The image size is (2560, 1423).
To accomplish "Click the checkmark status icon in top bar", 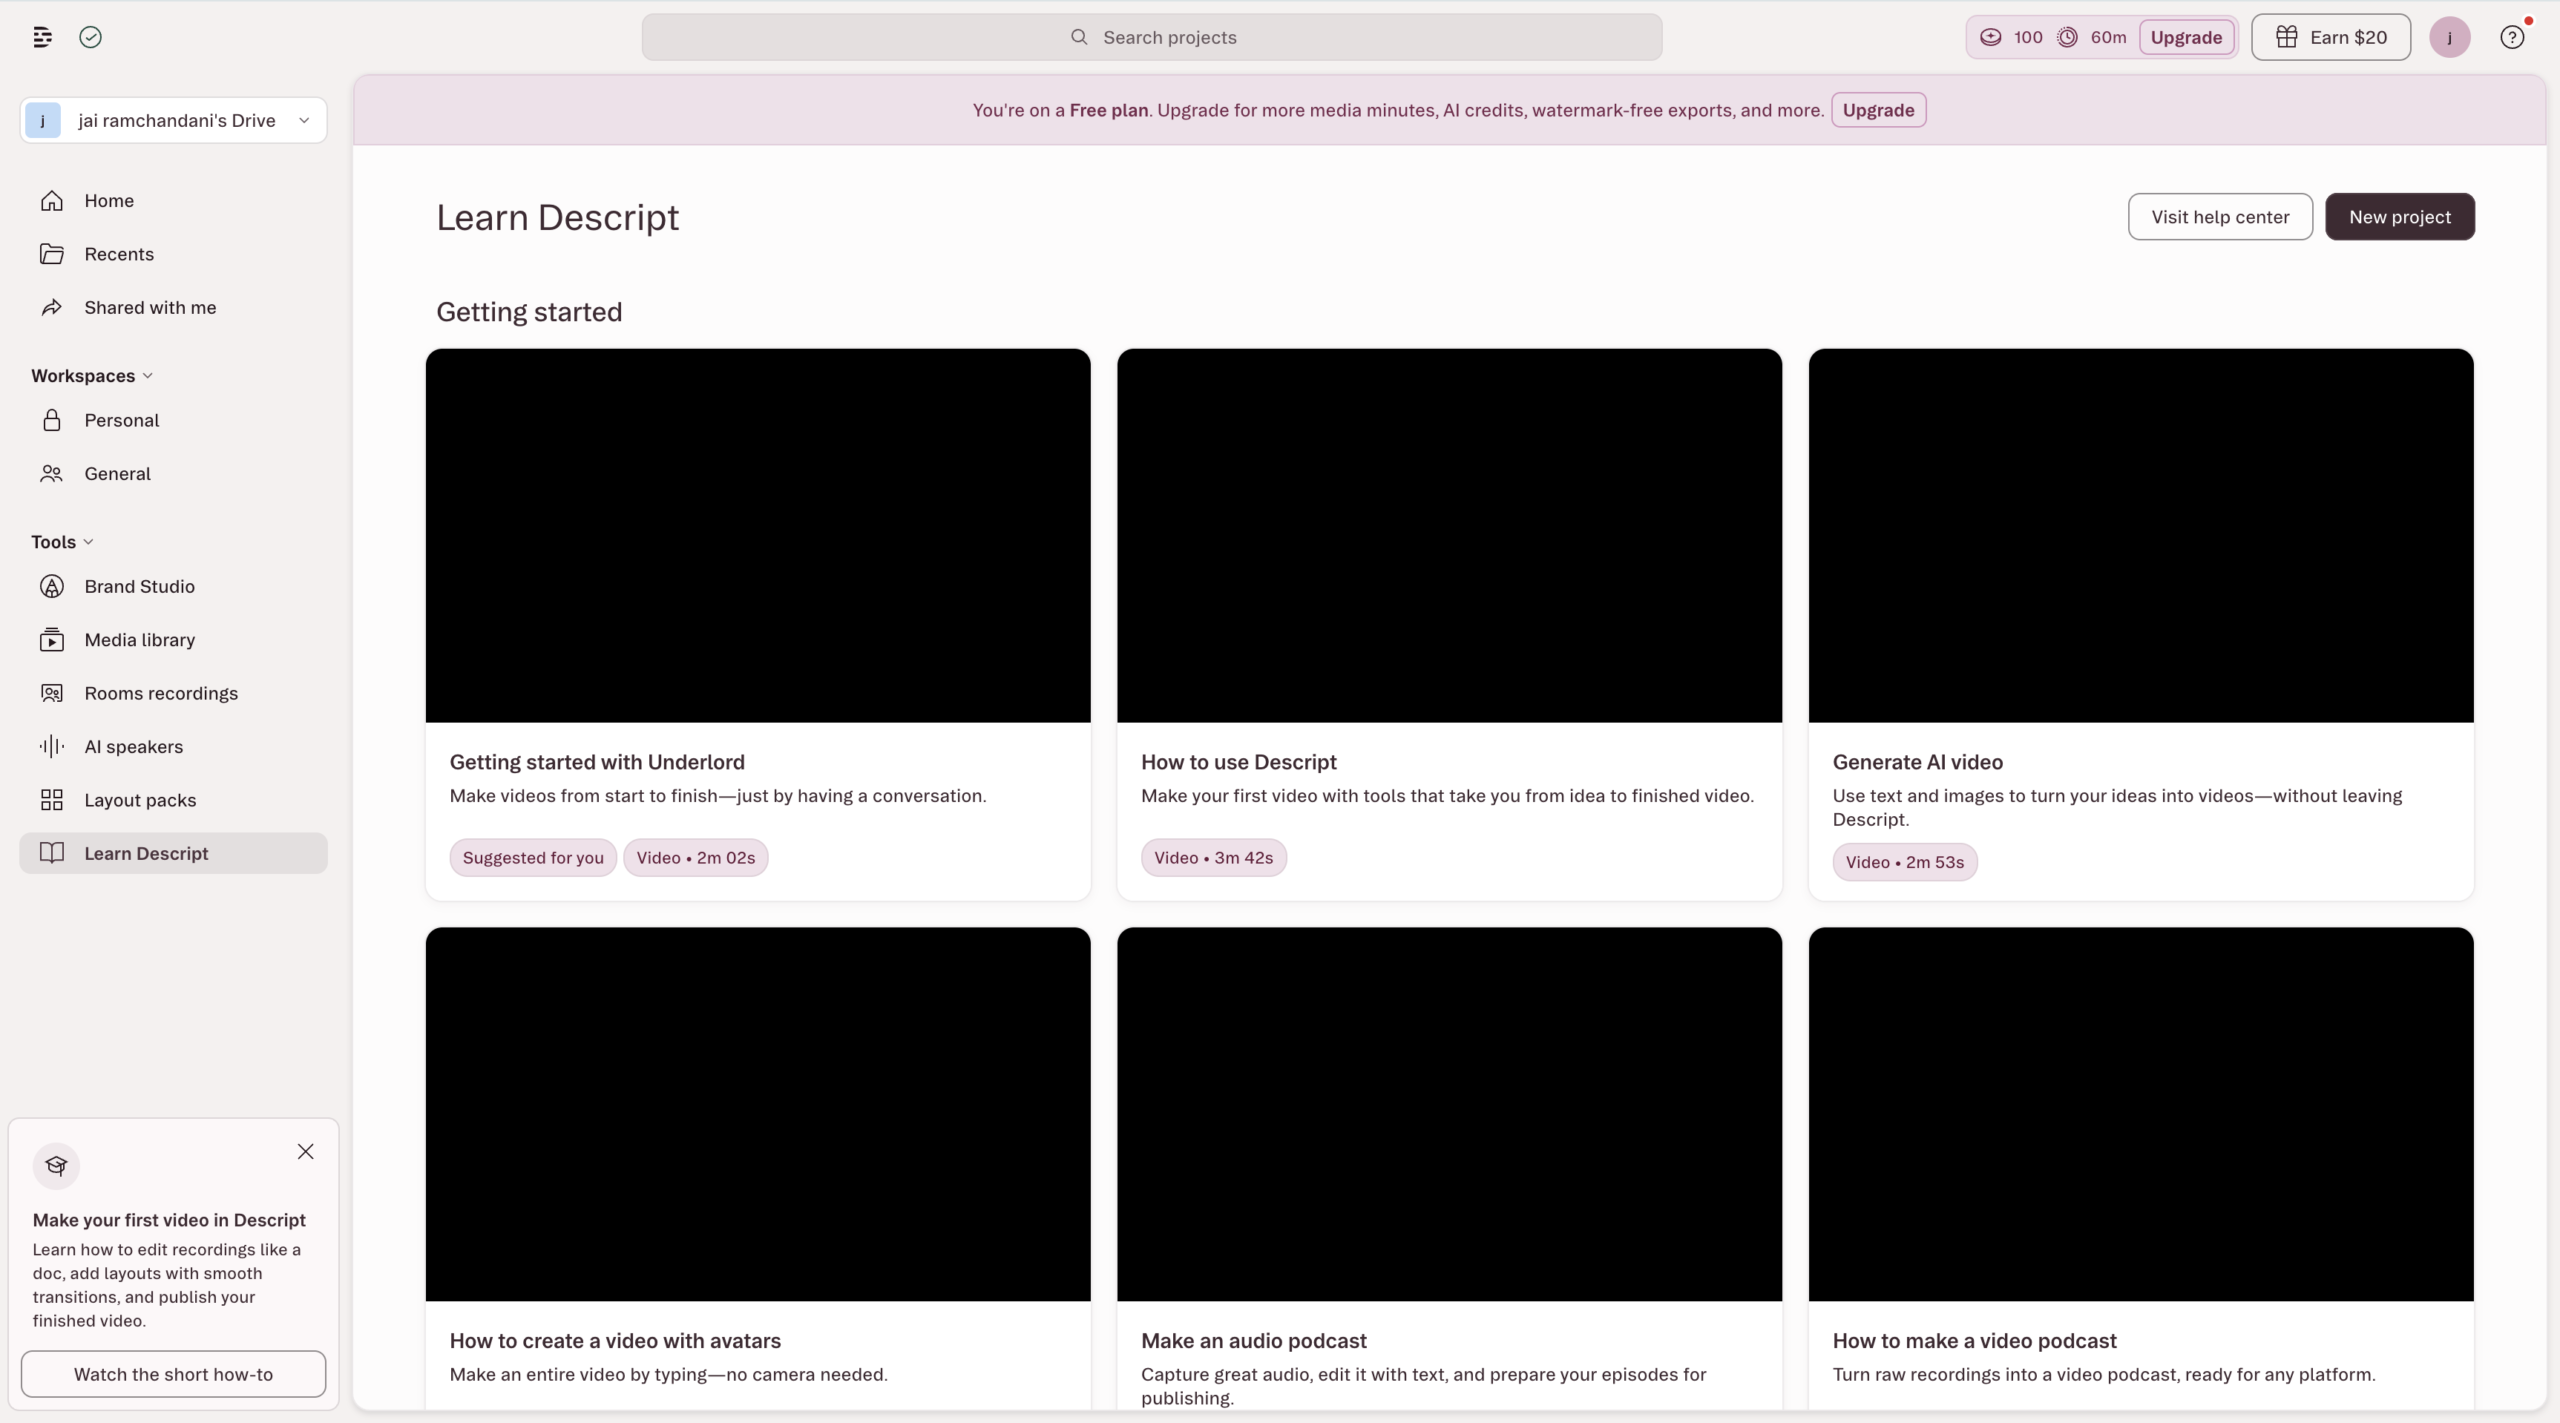I will point(91,37).
